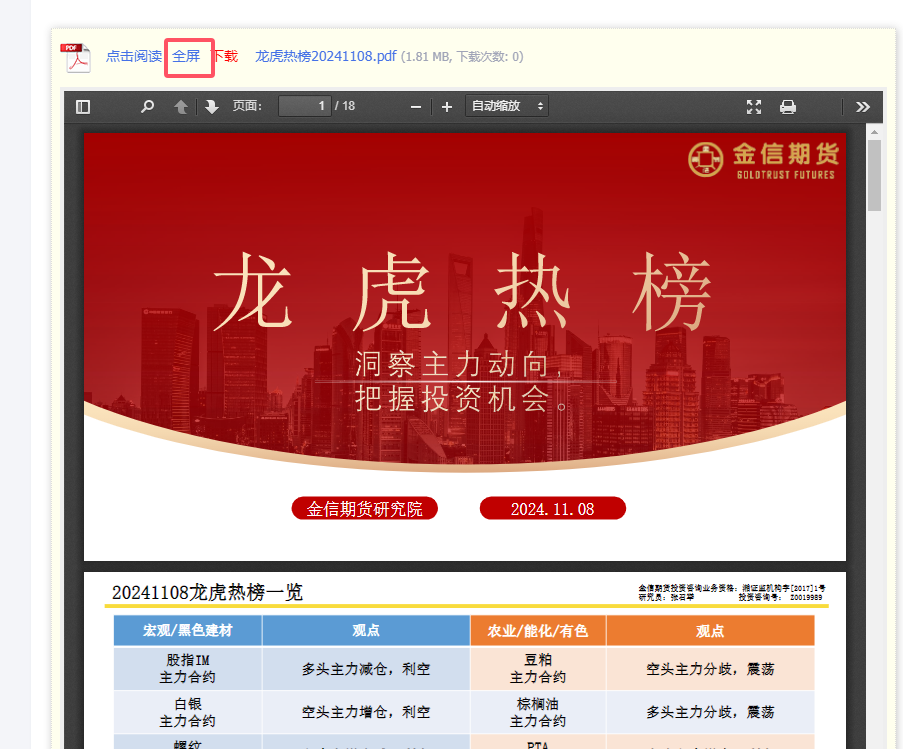Click the 宏观/黑色建材 table header
The height and width of the screenshot is (749, 903).
tap(188, 630)
